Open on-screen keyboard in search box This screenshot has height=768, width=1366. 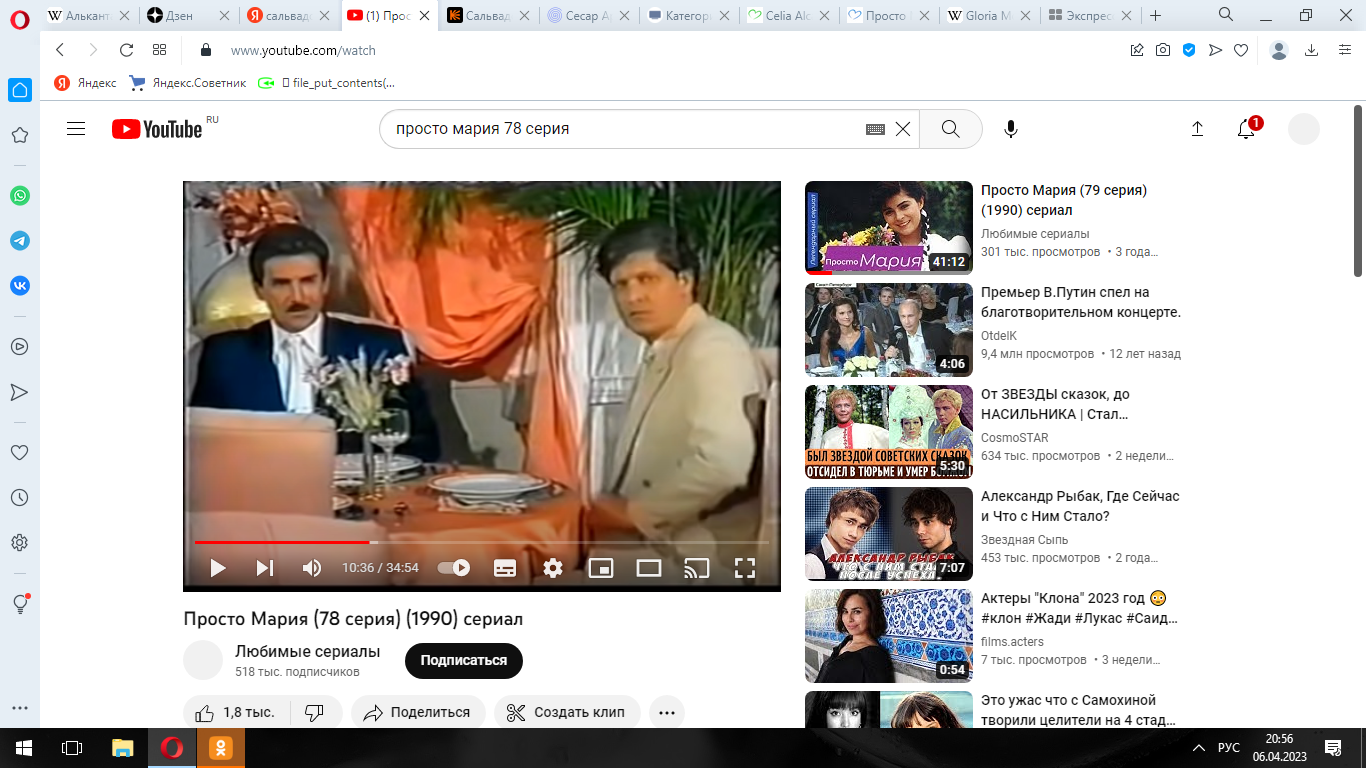click(875, 129)
